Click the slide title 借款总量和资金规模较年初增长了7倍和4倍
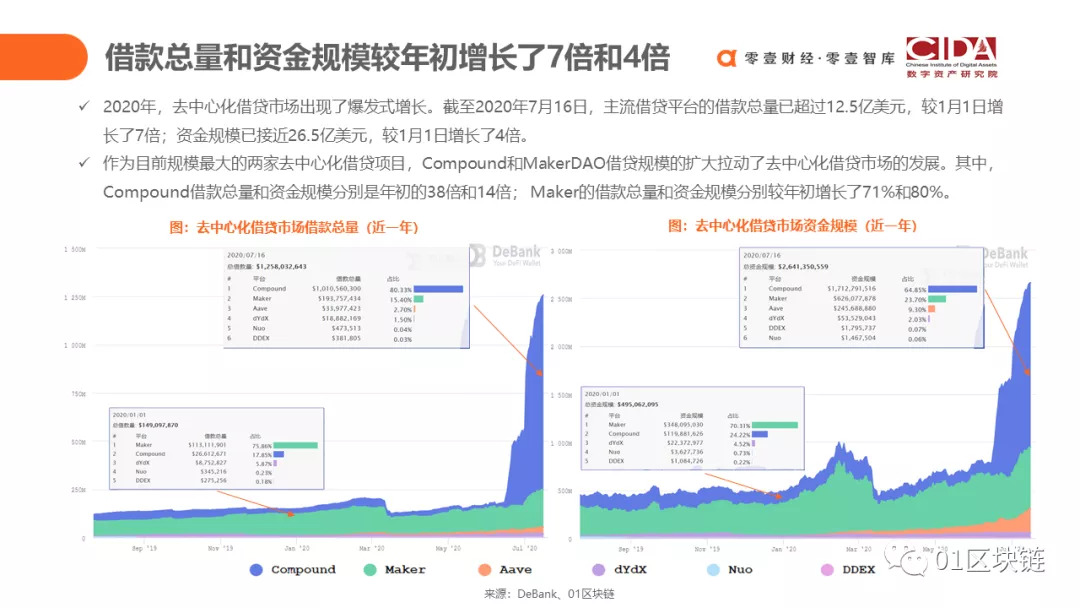This screenshot has height=608, width=1080. 387,57
